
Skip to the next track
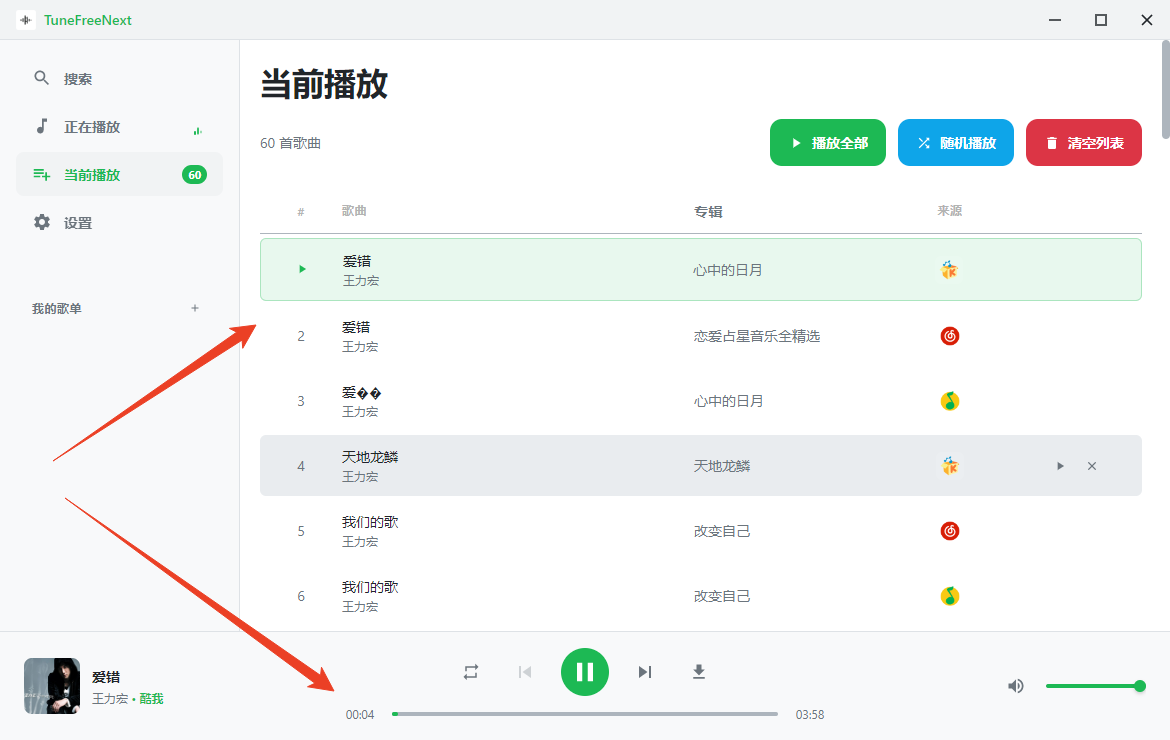645,672
